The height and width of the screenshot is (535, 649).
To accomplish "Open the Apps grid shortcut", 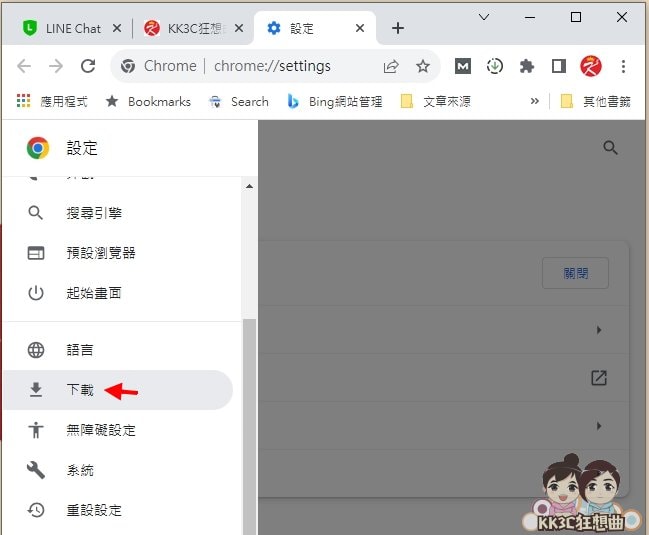I will click(x=52, y=101).
